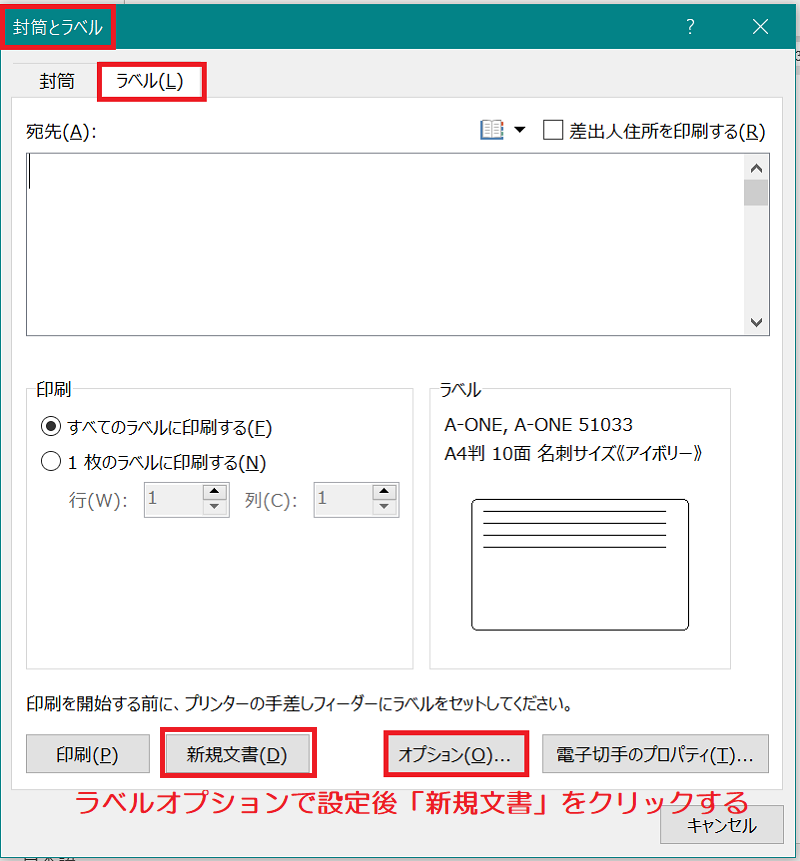
Task: Enable the 差出人住所を印刷する checkbox
Action: pos(553,129)
